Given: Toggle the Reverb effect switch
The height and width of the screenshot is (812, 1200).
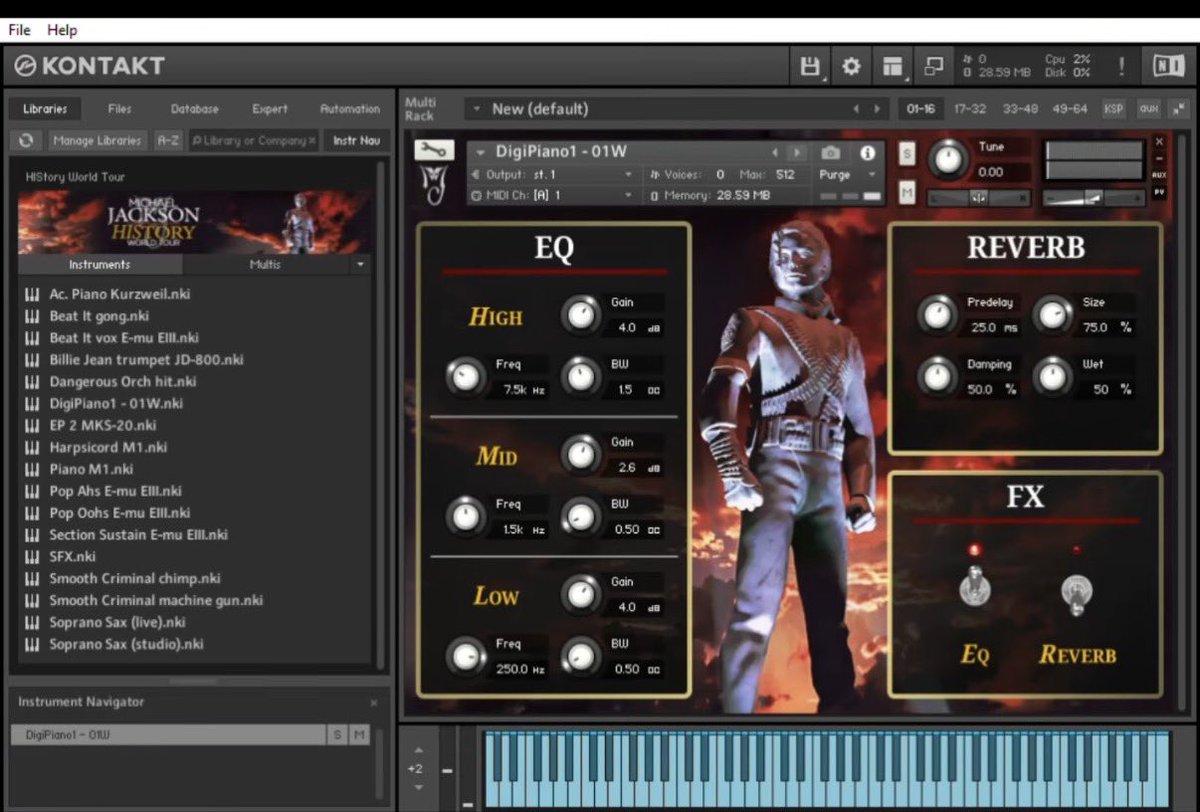Looking at the screenshot, I should pos(1077,593).
